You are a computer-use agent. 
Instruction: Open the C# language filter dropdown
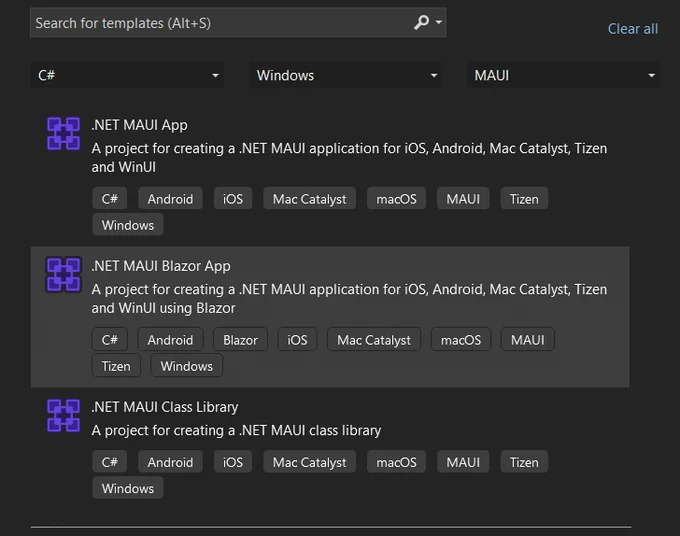(x=127, y=75)
